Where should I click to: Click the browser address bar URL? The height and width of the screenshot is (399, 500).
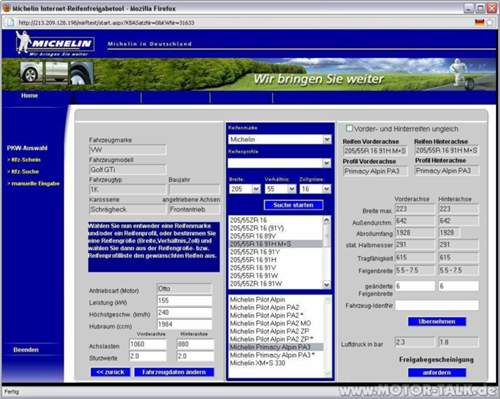(x=107, y=22)
